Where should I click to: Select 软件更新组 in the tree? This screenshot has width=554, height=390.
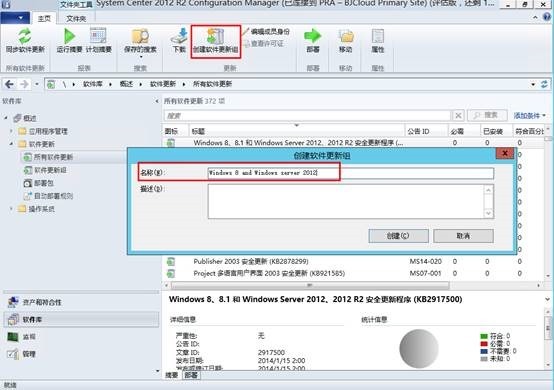pyautogui.click(x=51, y=170)
